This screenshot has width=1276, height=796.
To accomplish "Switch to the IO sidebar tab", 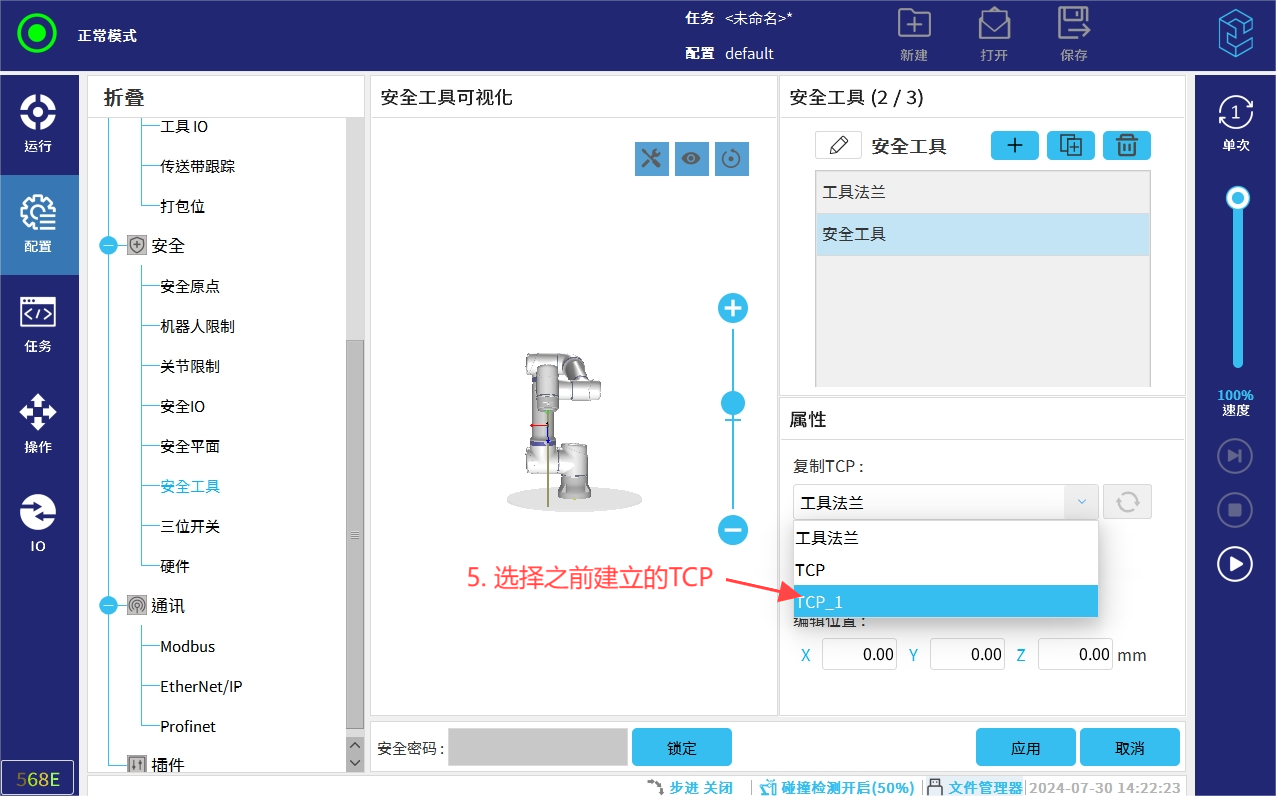I will [38, 524].
